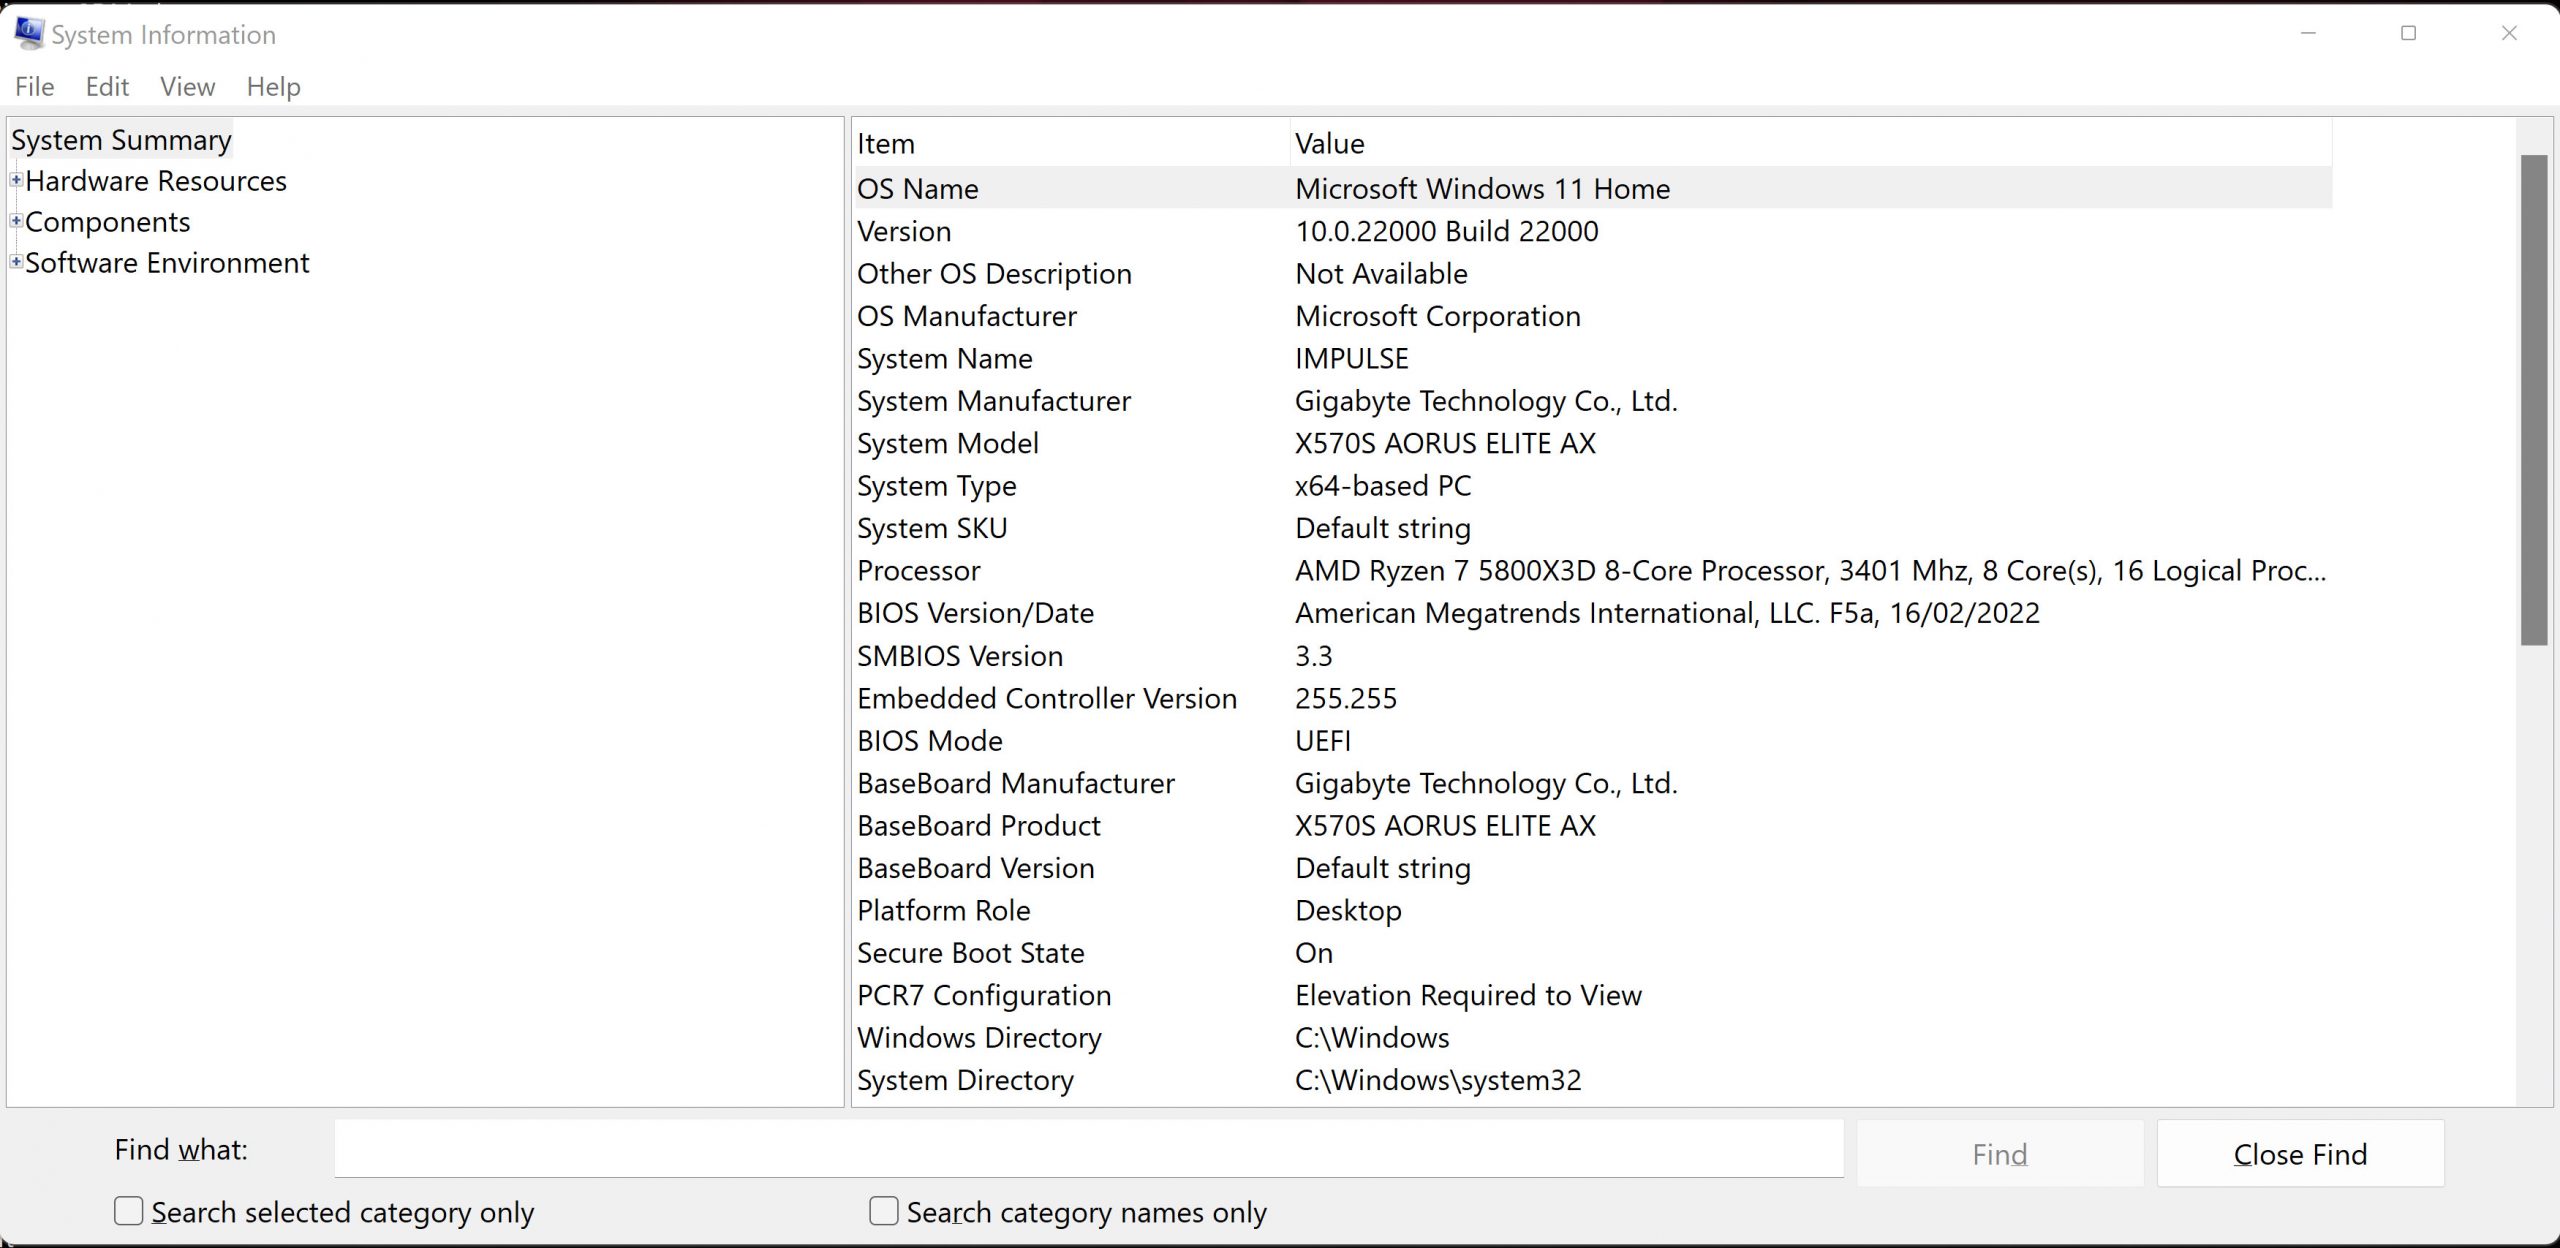Viewport: 2560px width, 1248px height.
Task: Click the 255.255 value
Action: pyautogui.click(x=1345, y=698)
